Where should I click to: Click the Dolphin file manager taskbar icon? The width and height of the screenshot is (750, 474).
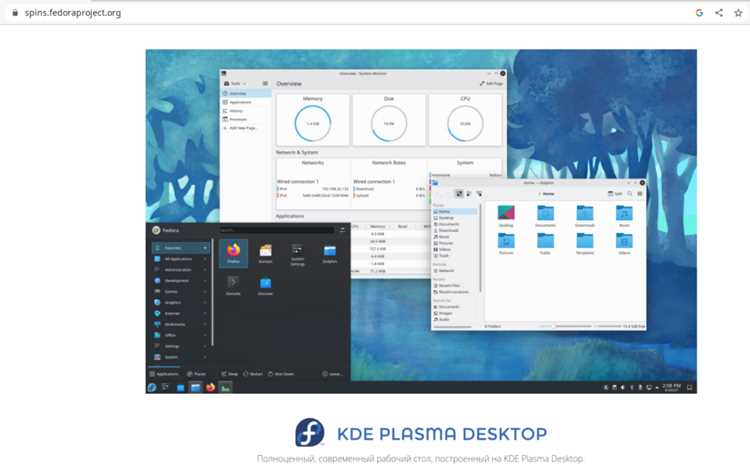196,387
